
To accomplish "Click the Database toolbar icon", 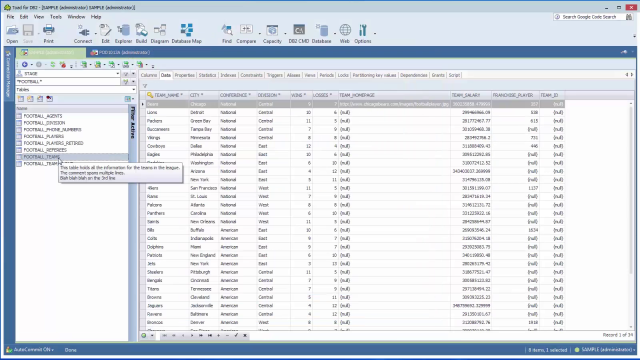I will (x=322, y=33).
